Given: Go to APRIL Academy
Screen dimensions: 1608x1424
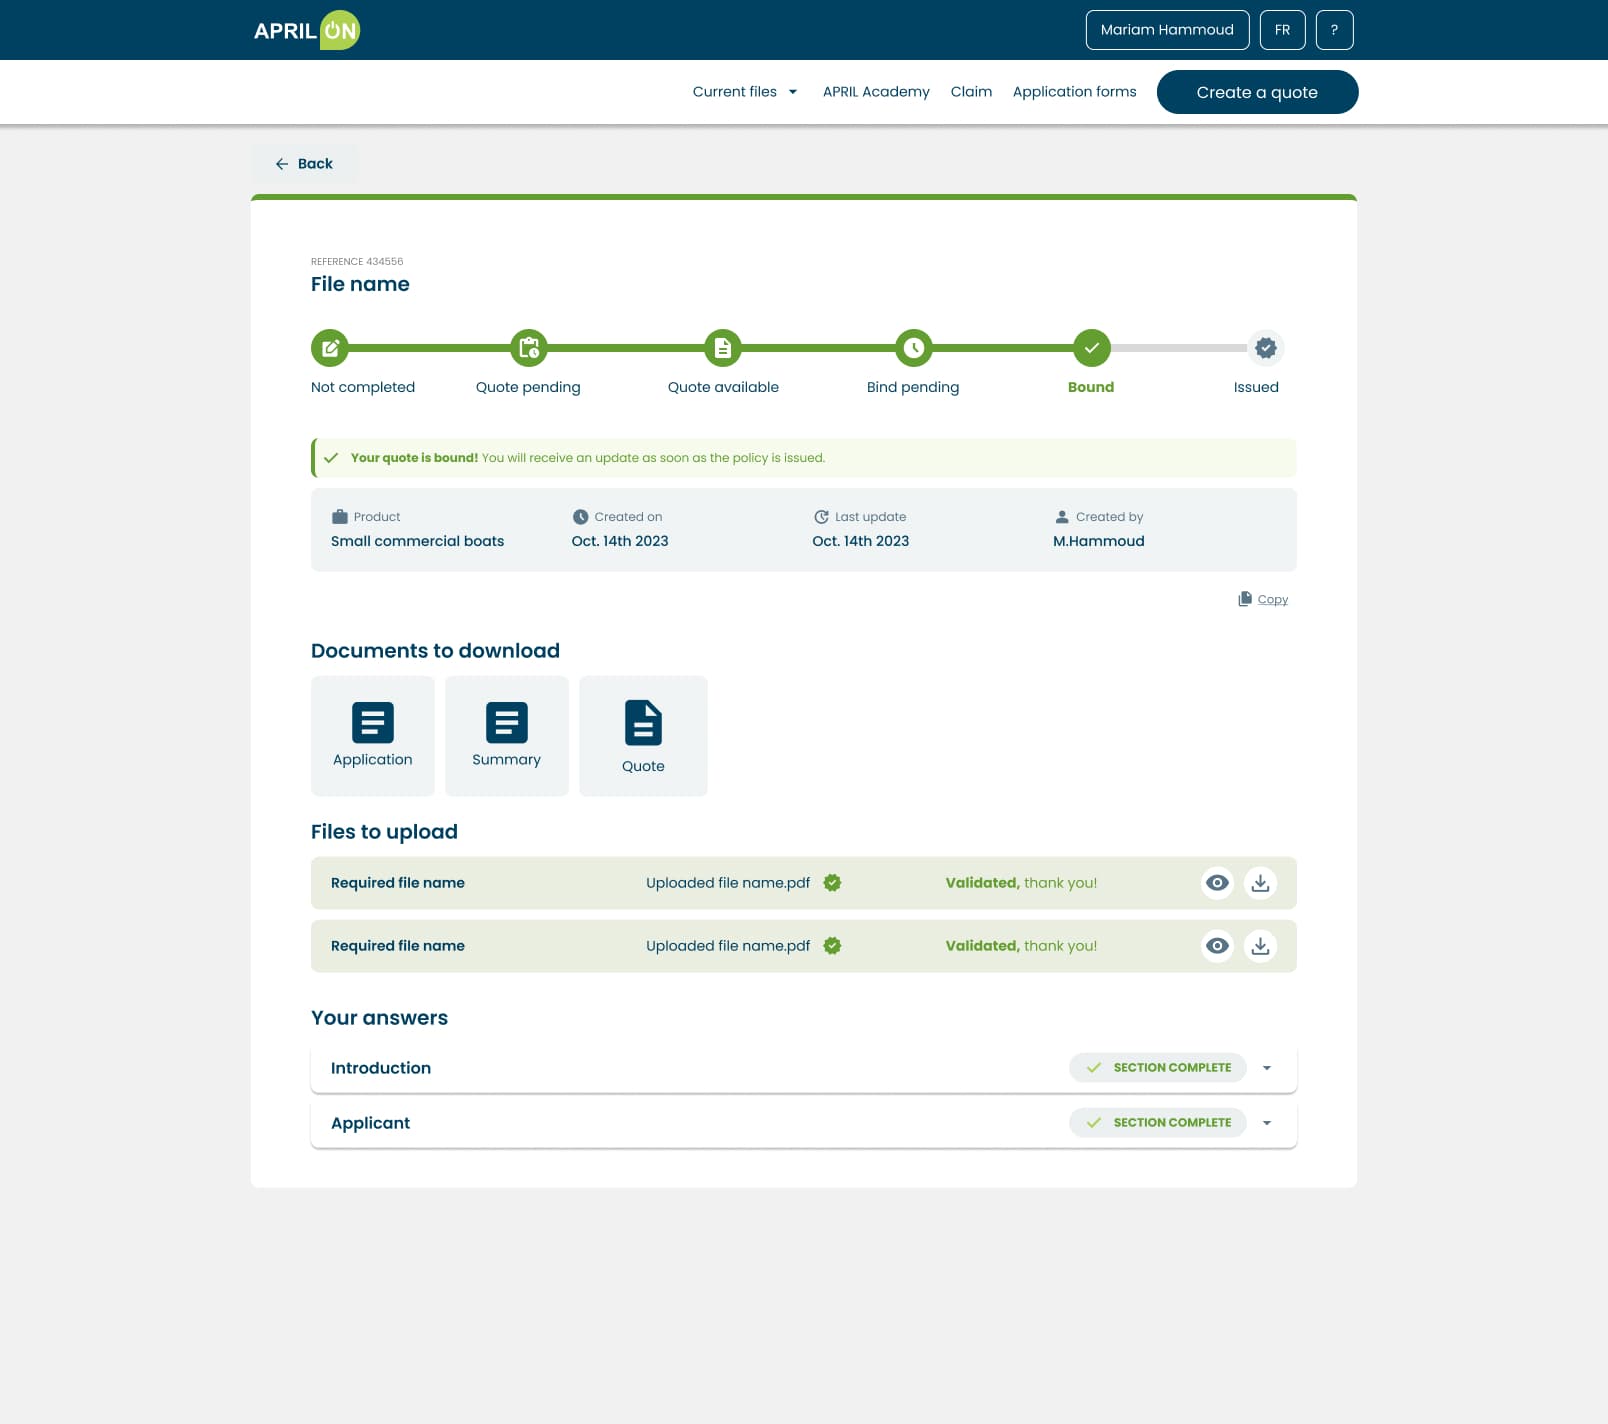Looking at the screenshot, I should [x=876, y=92].
